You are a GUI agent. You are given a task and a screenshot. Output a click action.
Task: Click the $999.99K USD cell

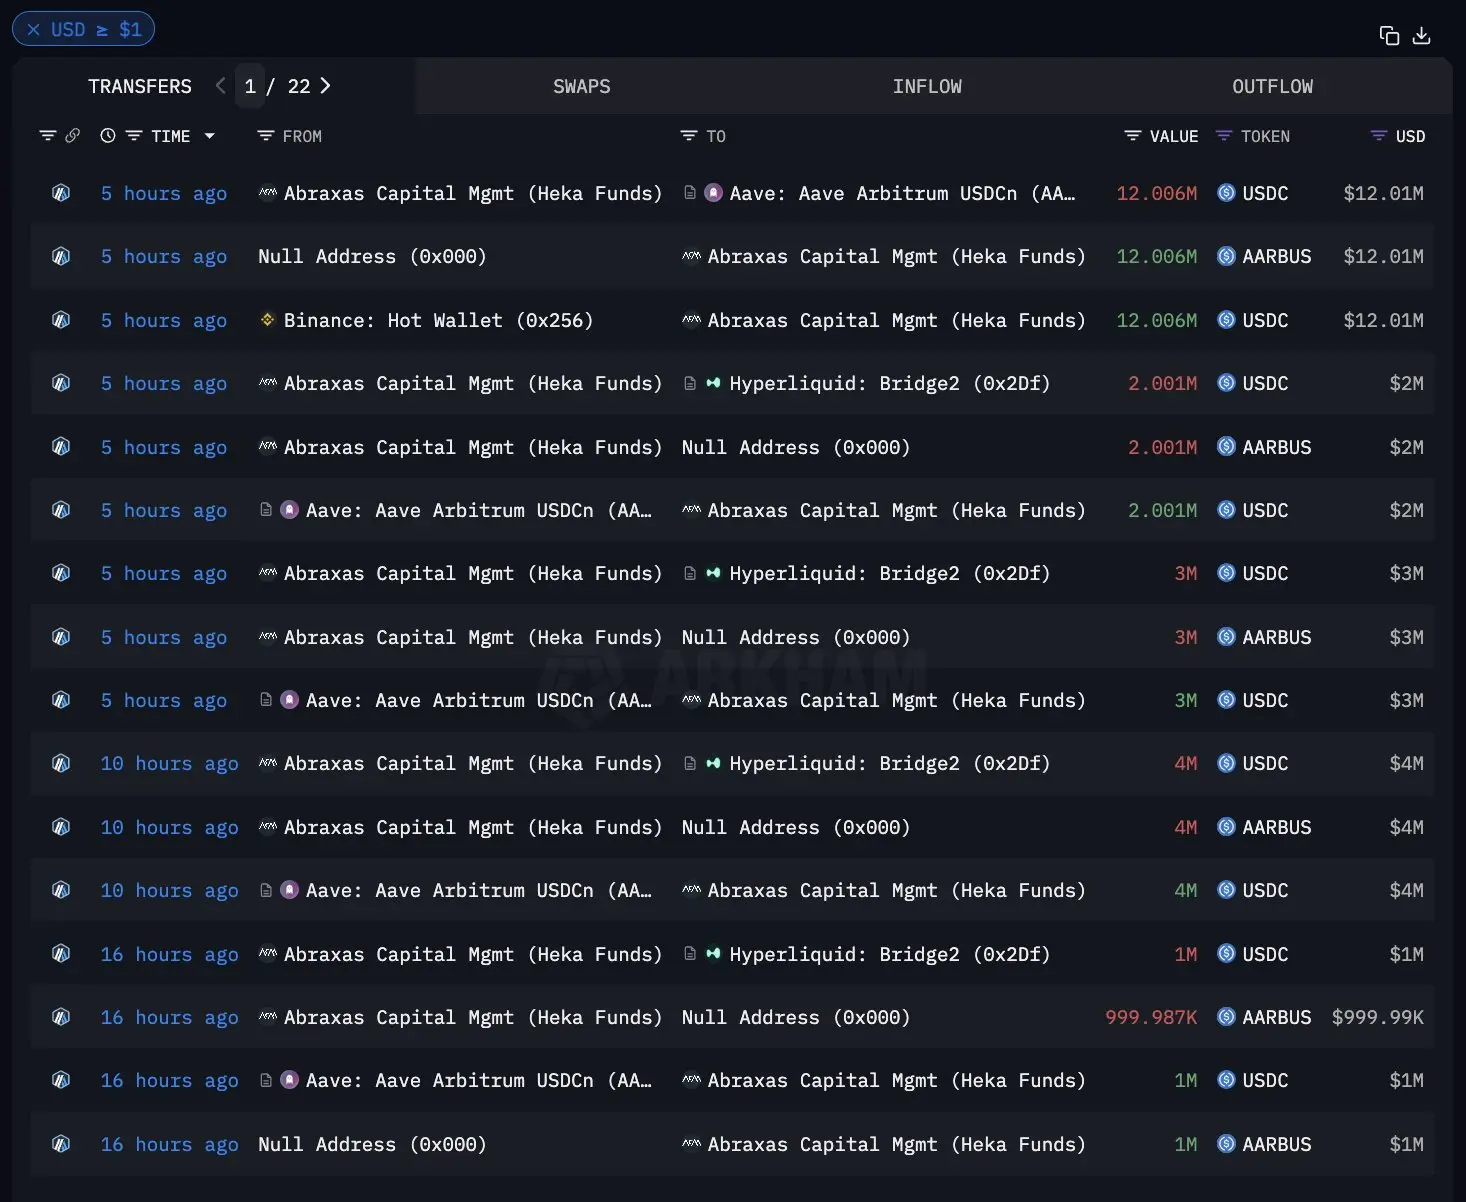click(1377, 1017)
